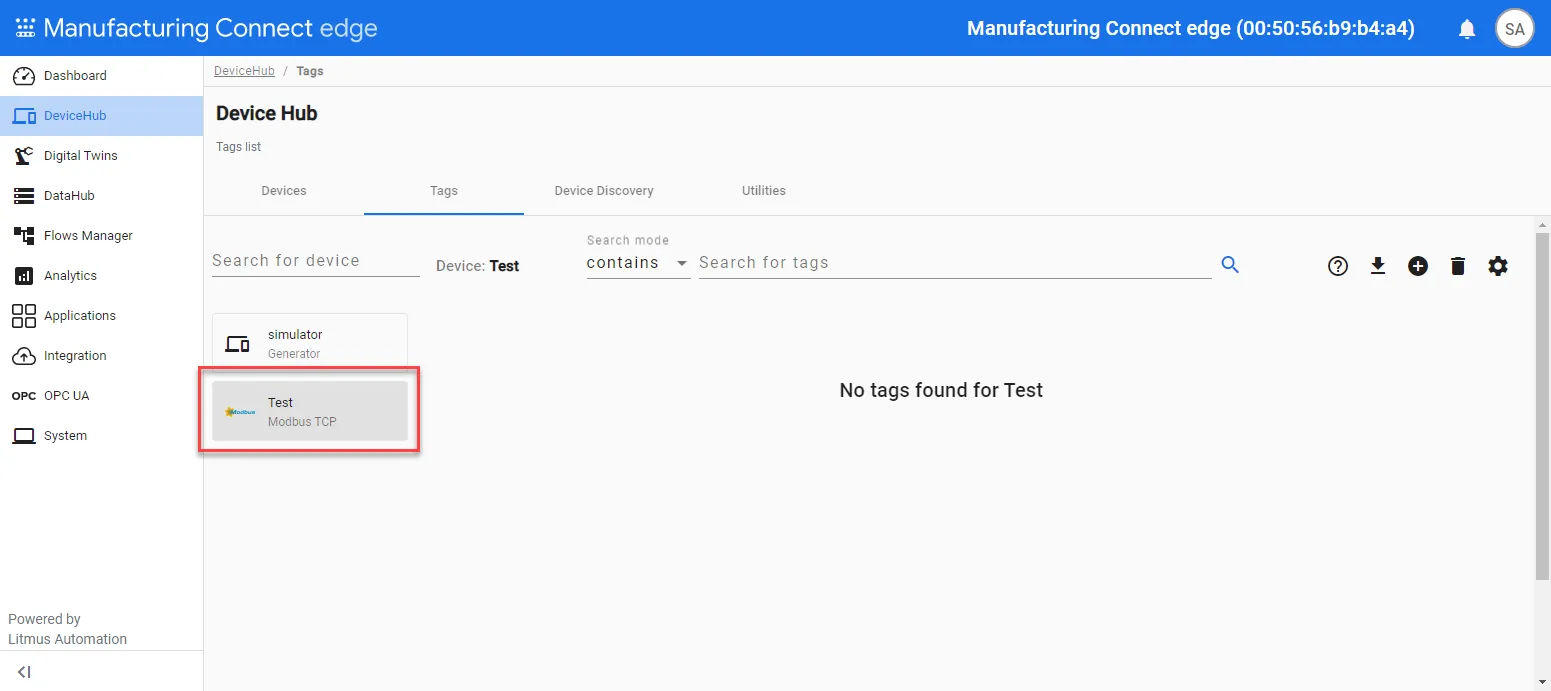Click the delete tags trash icon

(x=1458, y=266)
